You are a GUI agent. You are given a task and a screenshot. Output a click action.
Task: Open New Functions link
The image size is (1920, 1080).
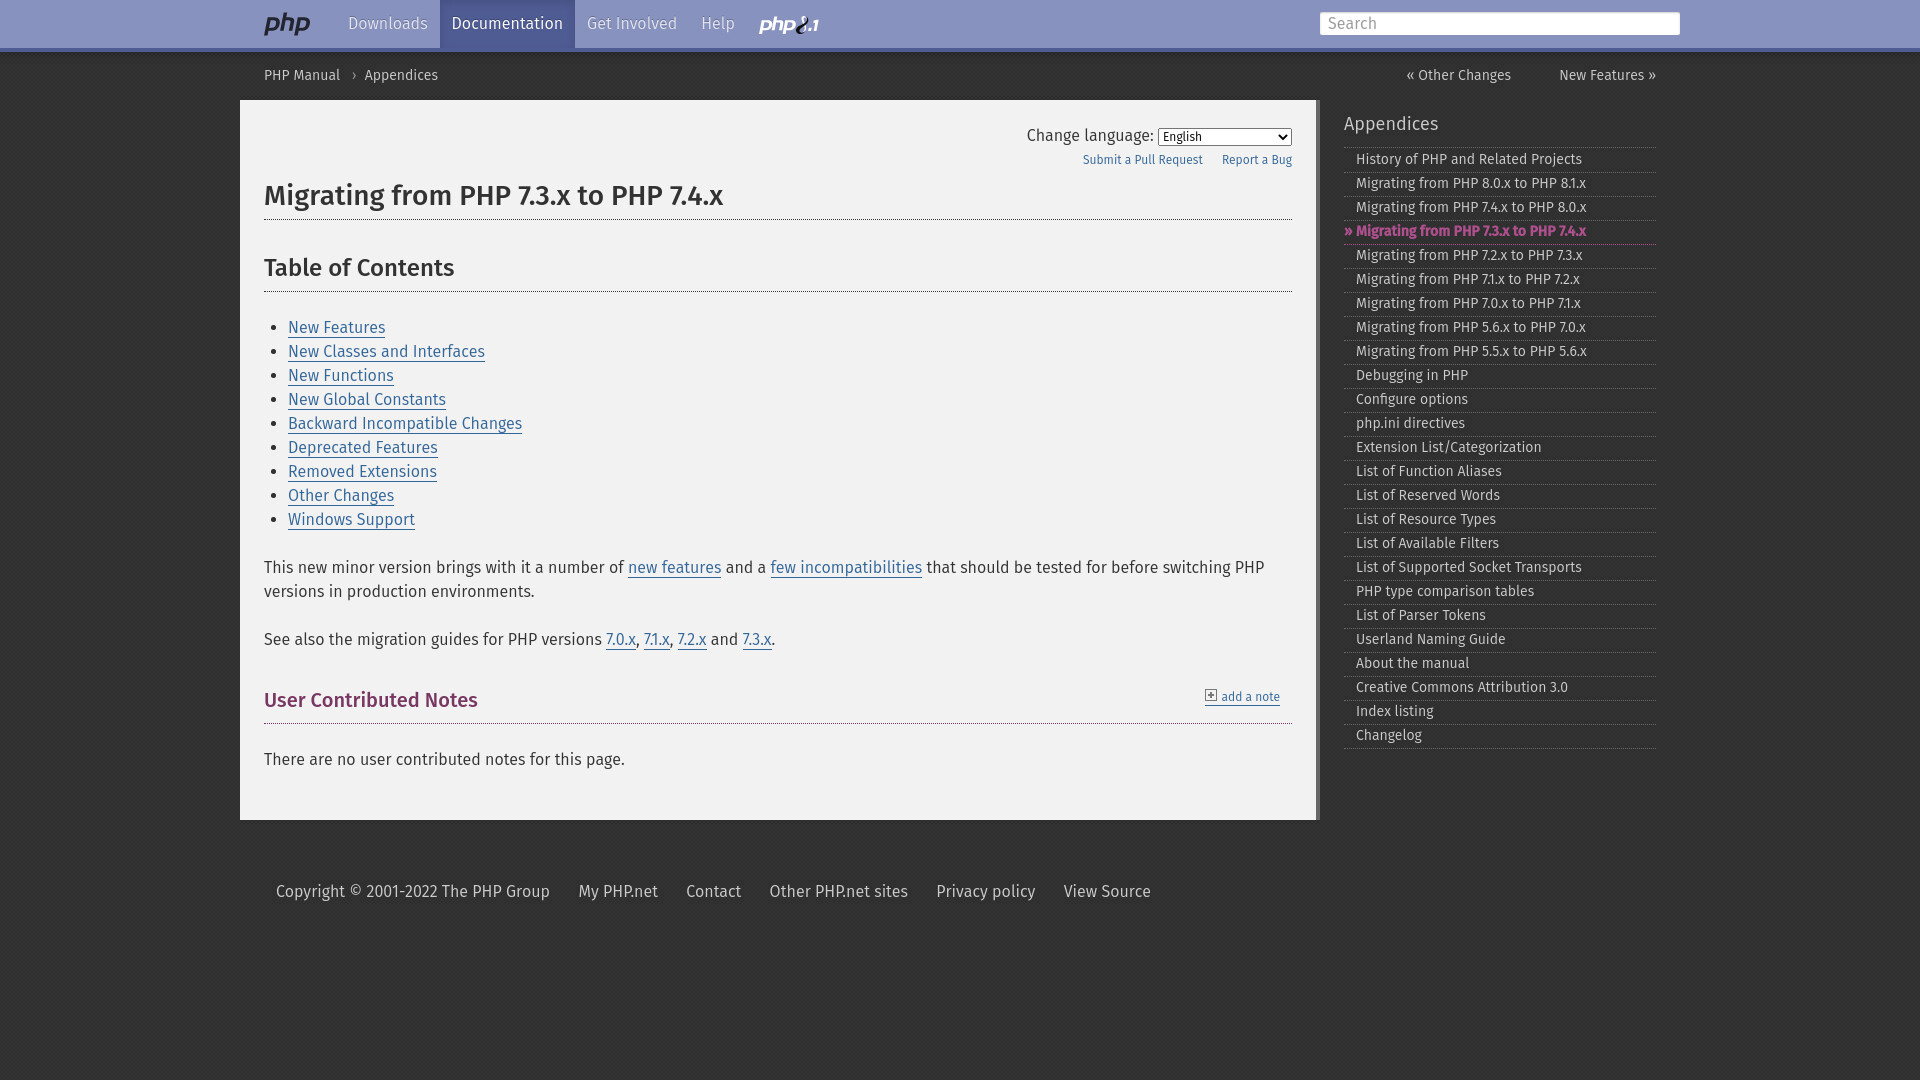point(340,376)
